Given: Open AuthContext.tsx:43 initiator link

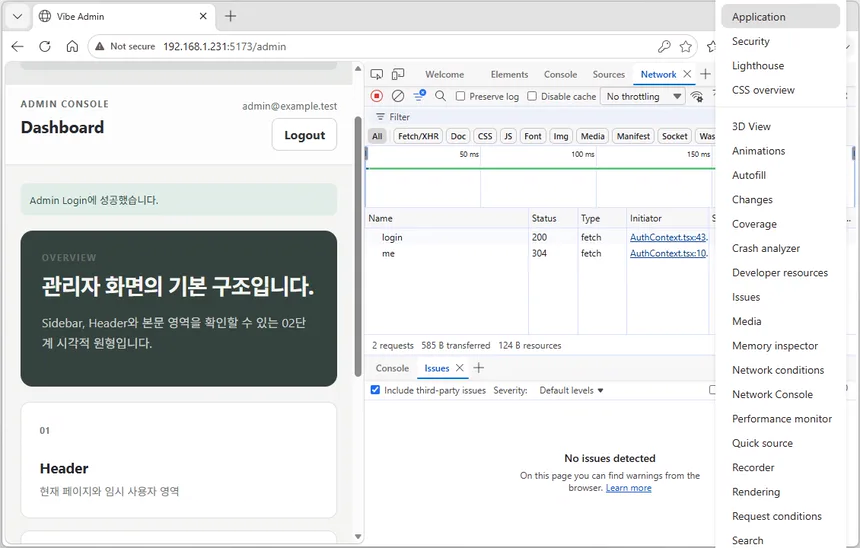Looking at the screenshot, I should [669, 238].
